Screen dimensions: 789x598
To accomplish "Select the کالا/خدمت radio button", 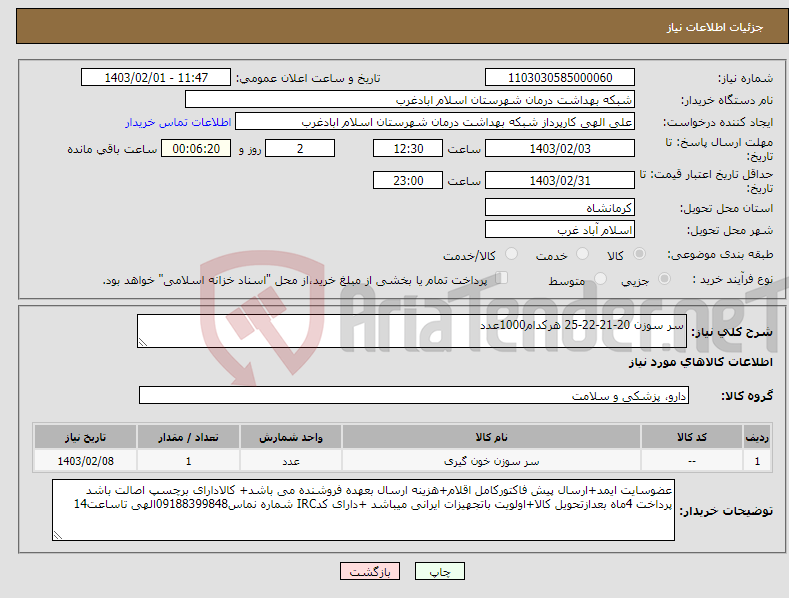I will [511, 254].
